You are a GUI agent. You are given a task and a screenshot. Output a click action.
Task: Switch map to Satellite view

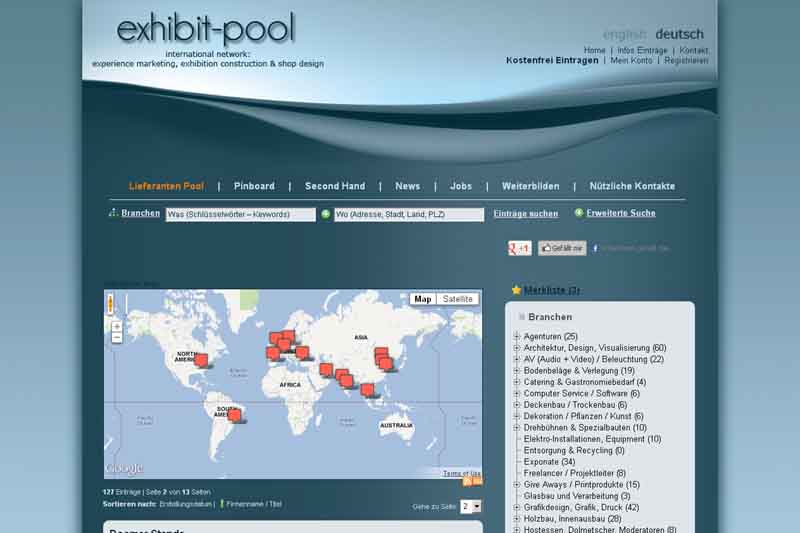click(457, 299)
